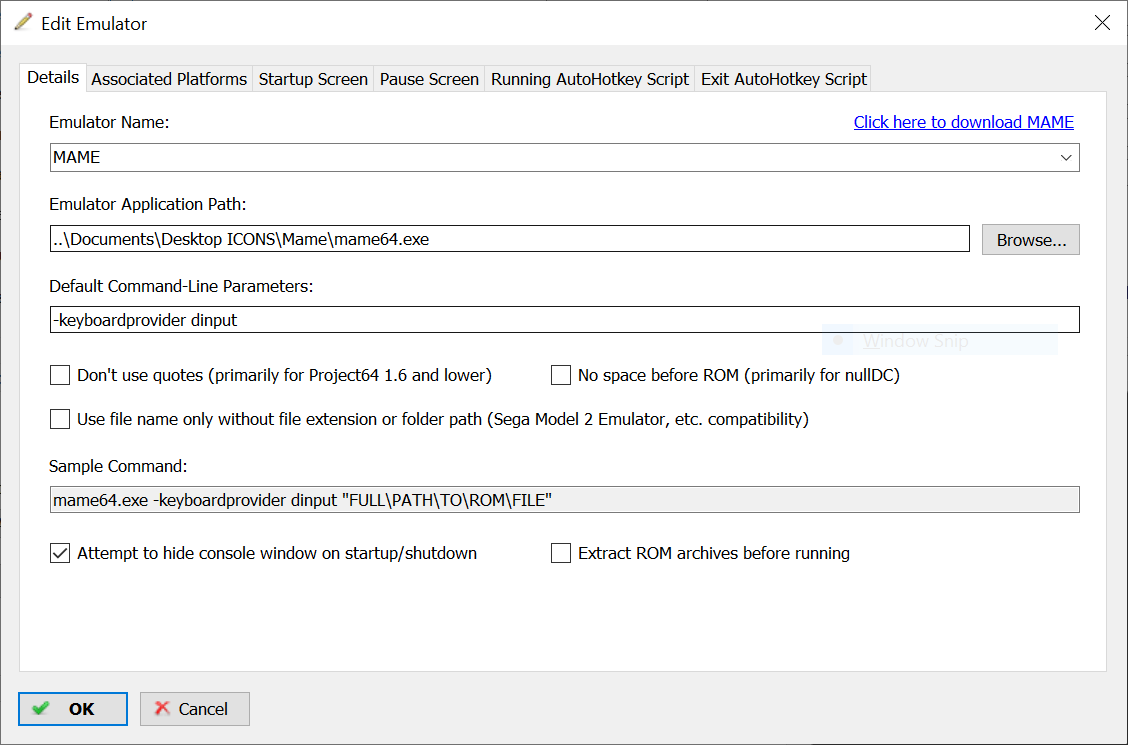Open the Associated Platforms tab
This screenshot has width=1128, height=745.
pos(169,79)
